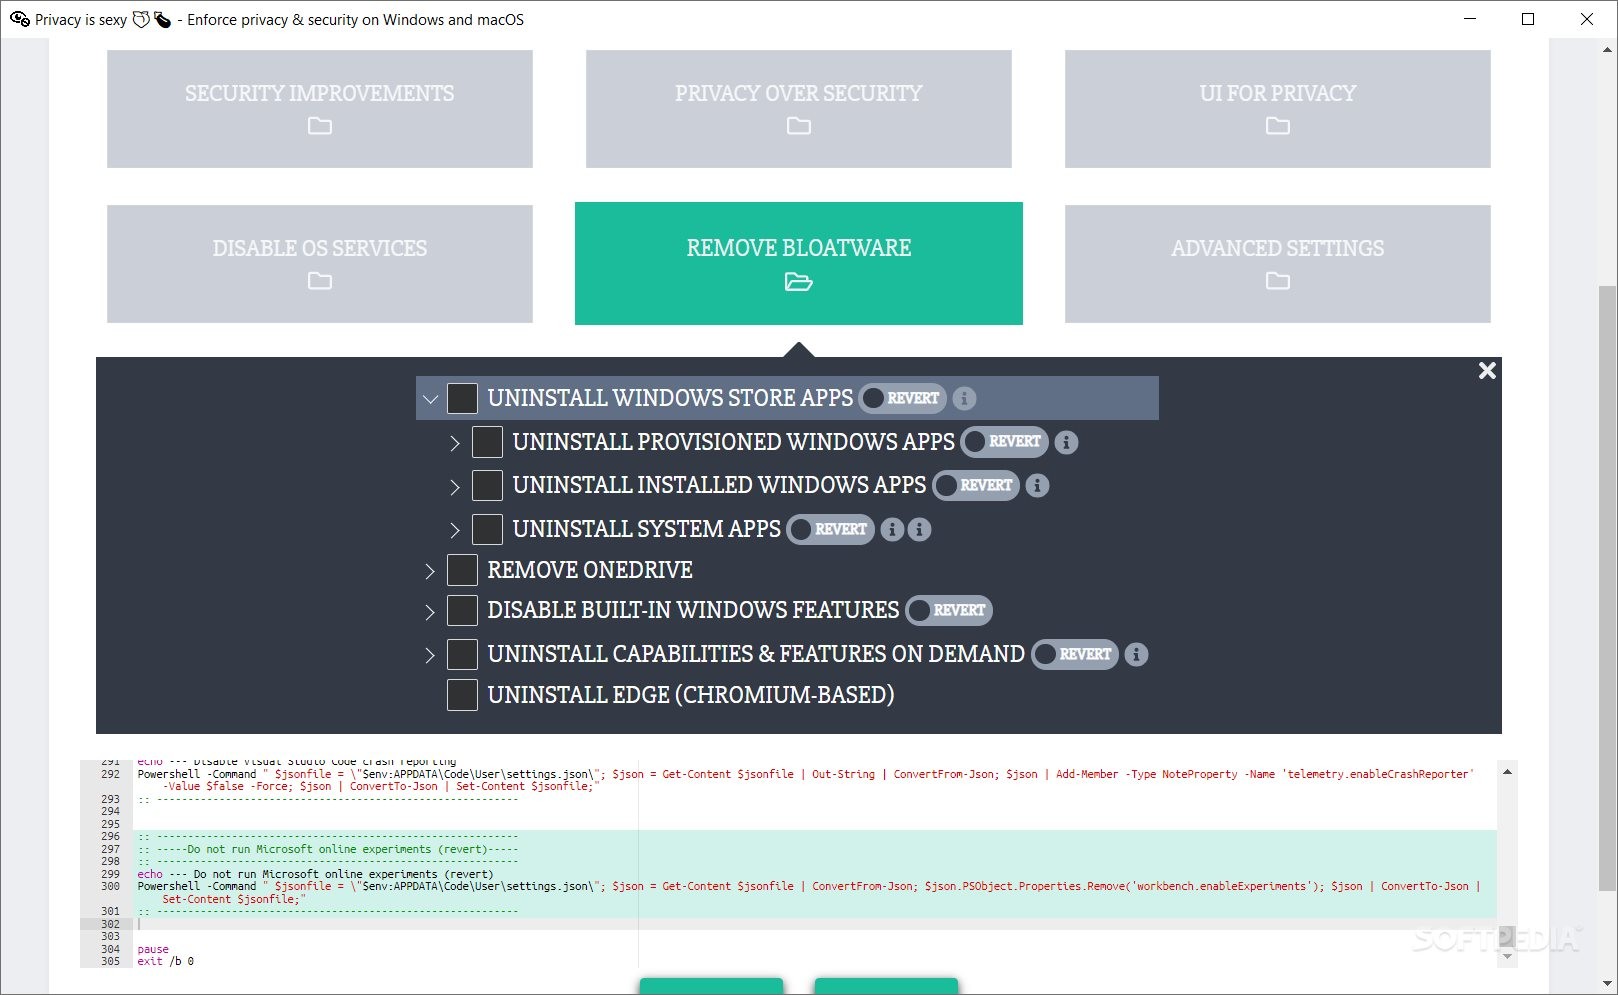Expand Uninstall System Apps chevron
The width and height of the screenshot is (1618, 995).
point(455,530)
